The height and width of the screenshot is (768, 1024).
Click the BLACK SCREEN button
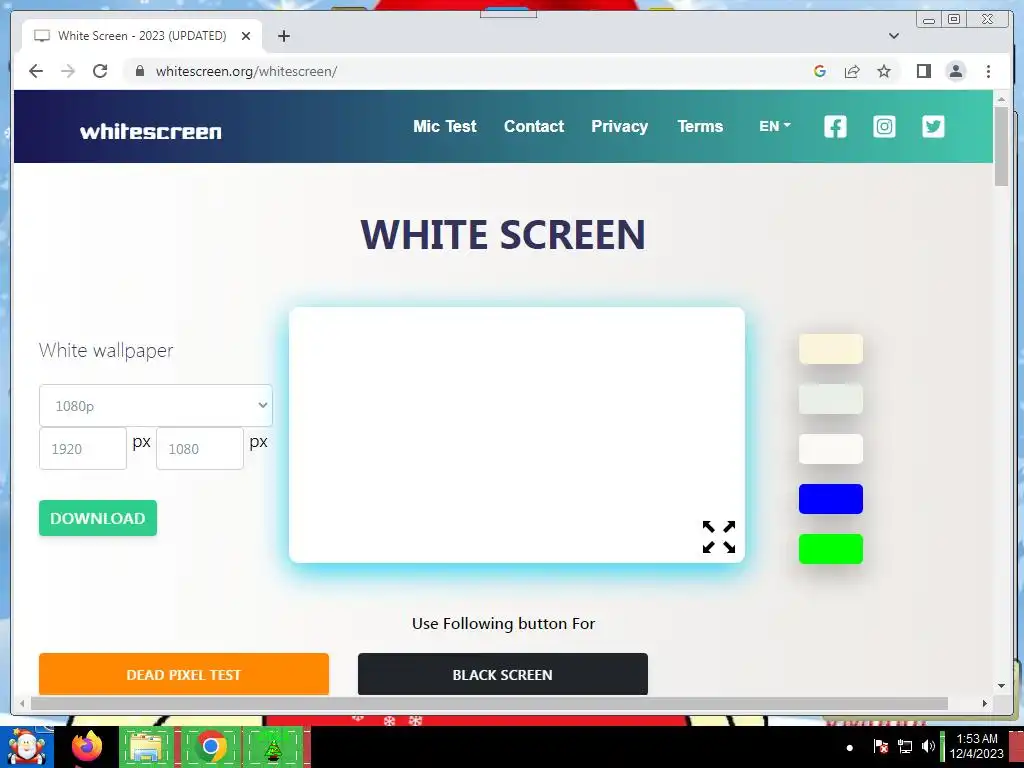click(x=503, y=675)
